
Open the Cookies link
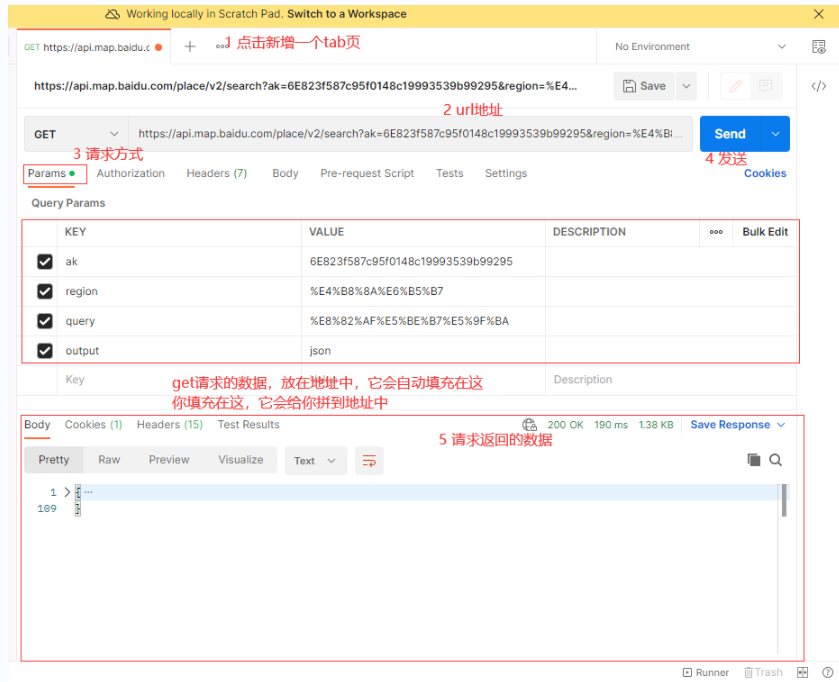pyautogui.click(x=765, y=173)
